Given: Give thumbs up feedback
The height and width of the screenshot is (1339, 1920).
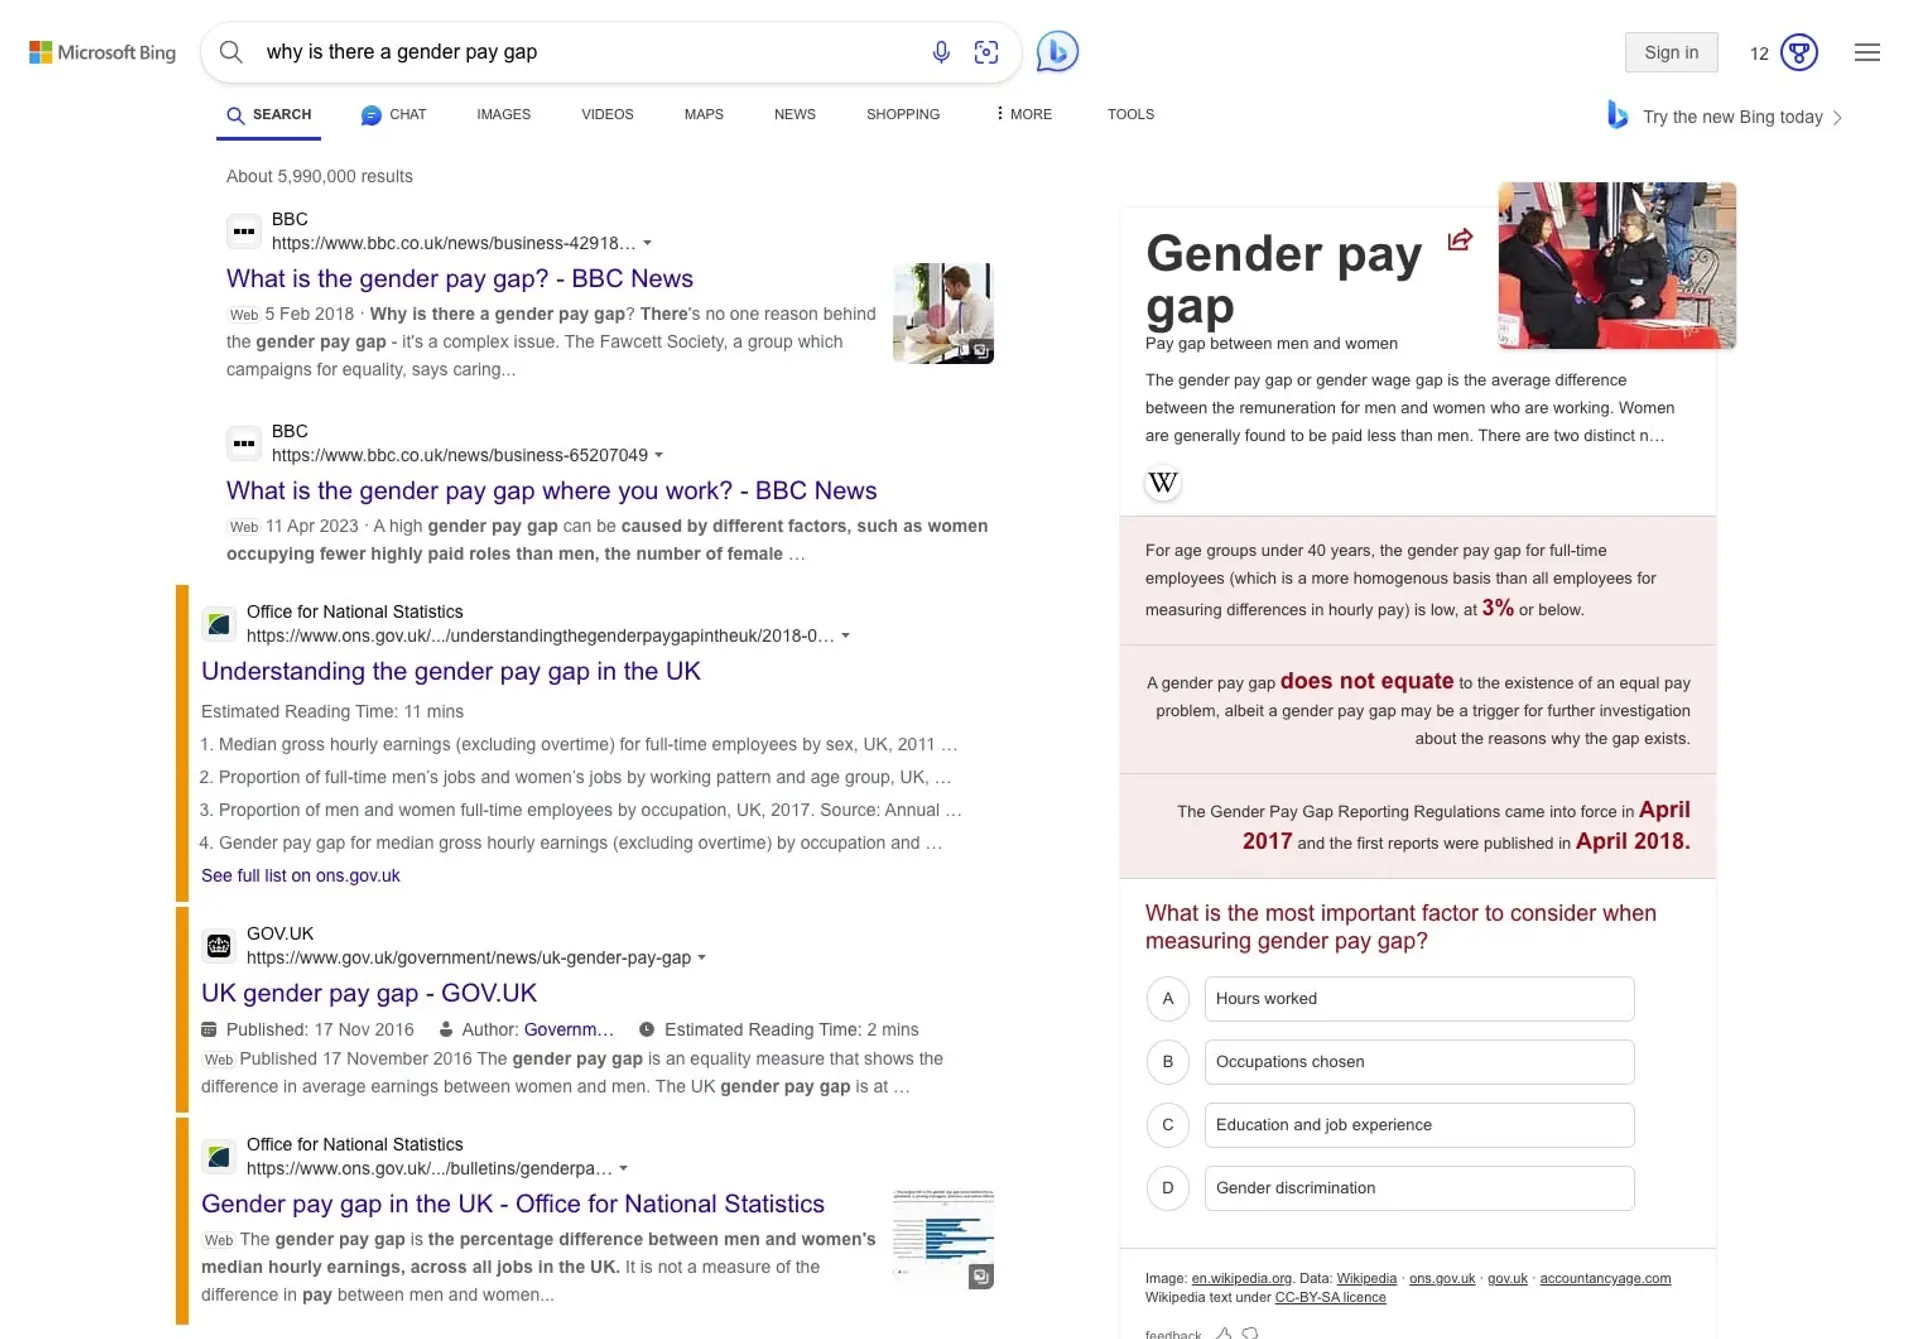Looking at the screenshot, I should pyautogui.click(x=1224, y=1332).
